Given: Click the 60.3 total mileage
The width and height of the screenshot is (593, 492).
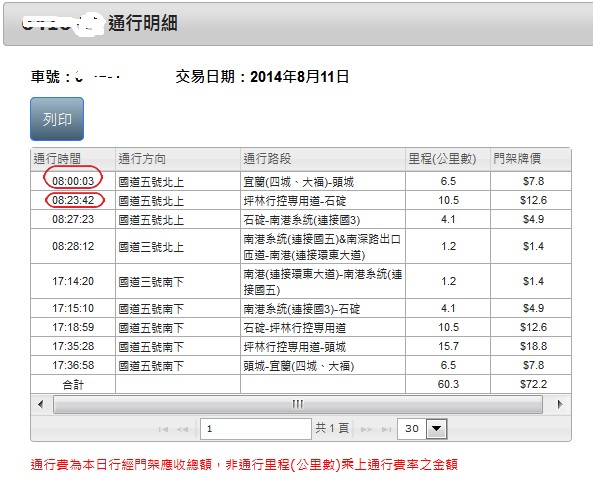Looking at the screenshot, I should [448, 384].
